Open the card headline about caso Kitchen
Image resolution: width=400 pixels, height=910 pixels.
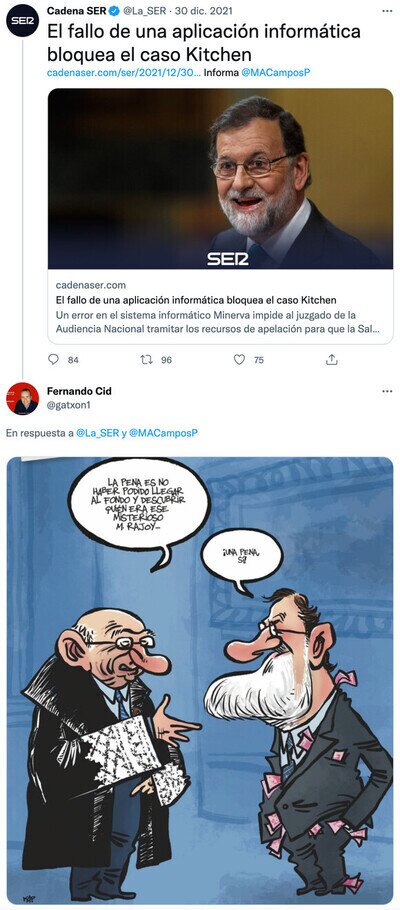pyautogui.click(x=196, y=300)
